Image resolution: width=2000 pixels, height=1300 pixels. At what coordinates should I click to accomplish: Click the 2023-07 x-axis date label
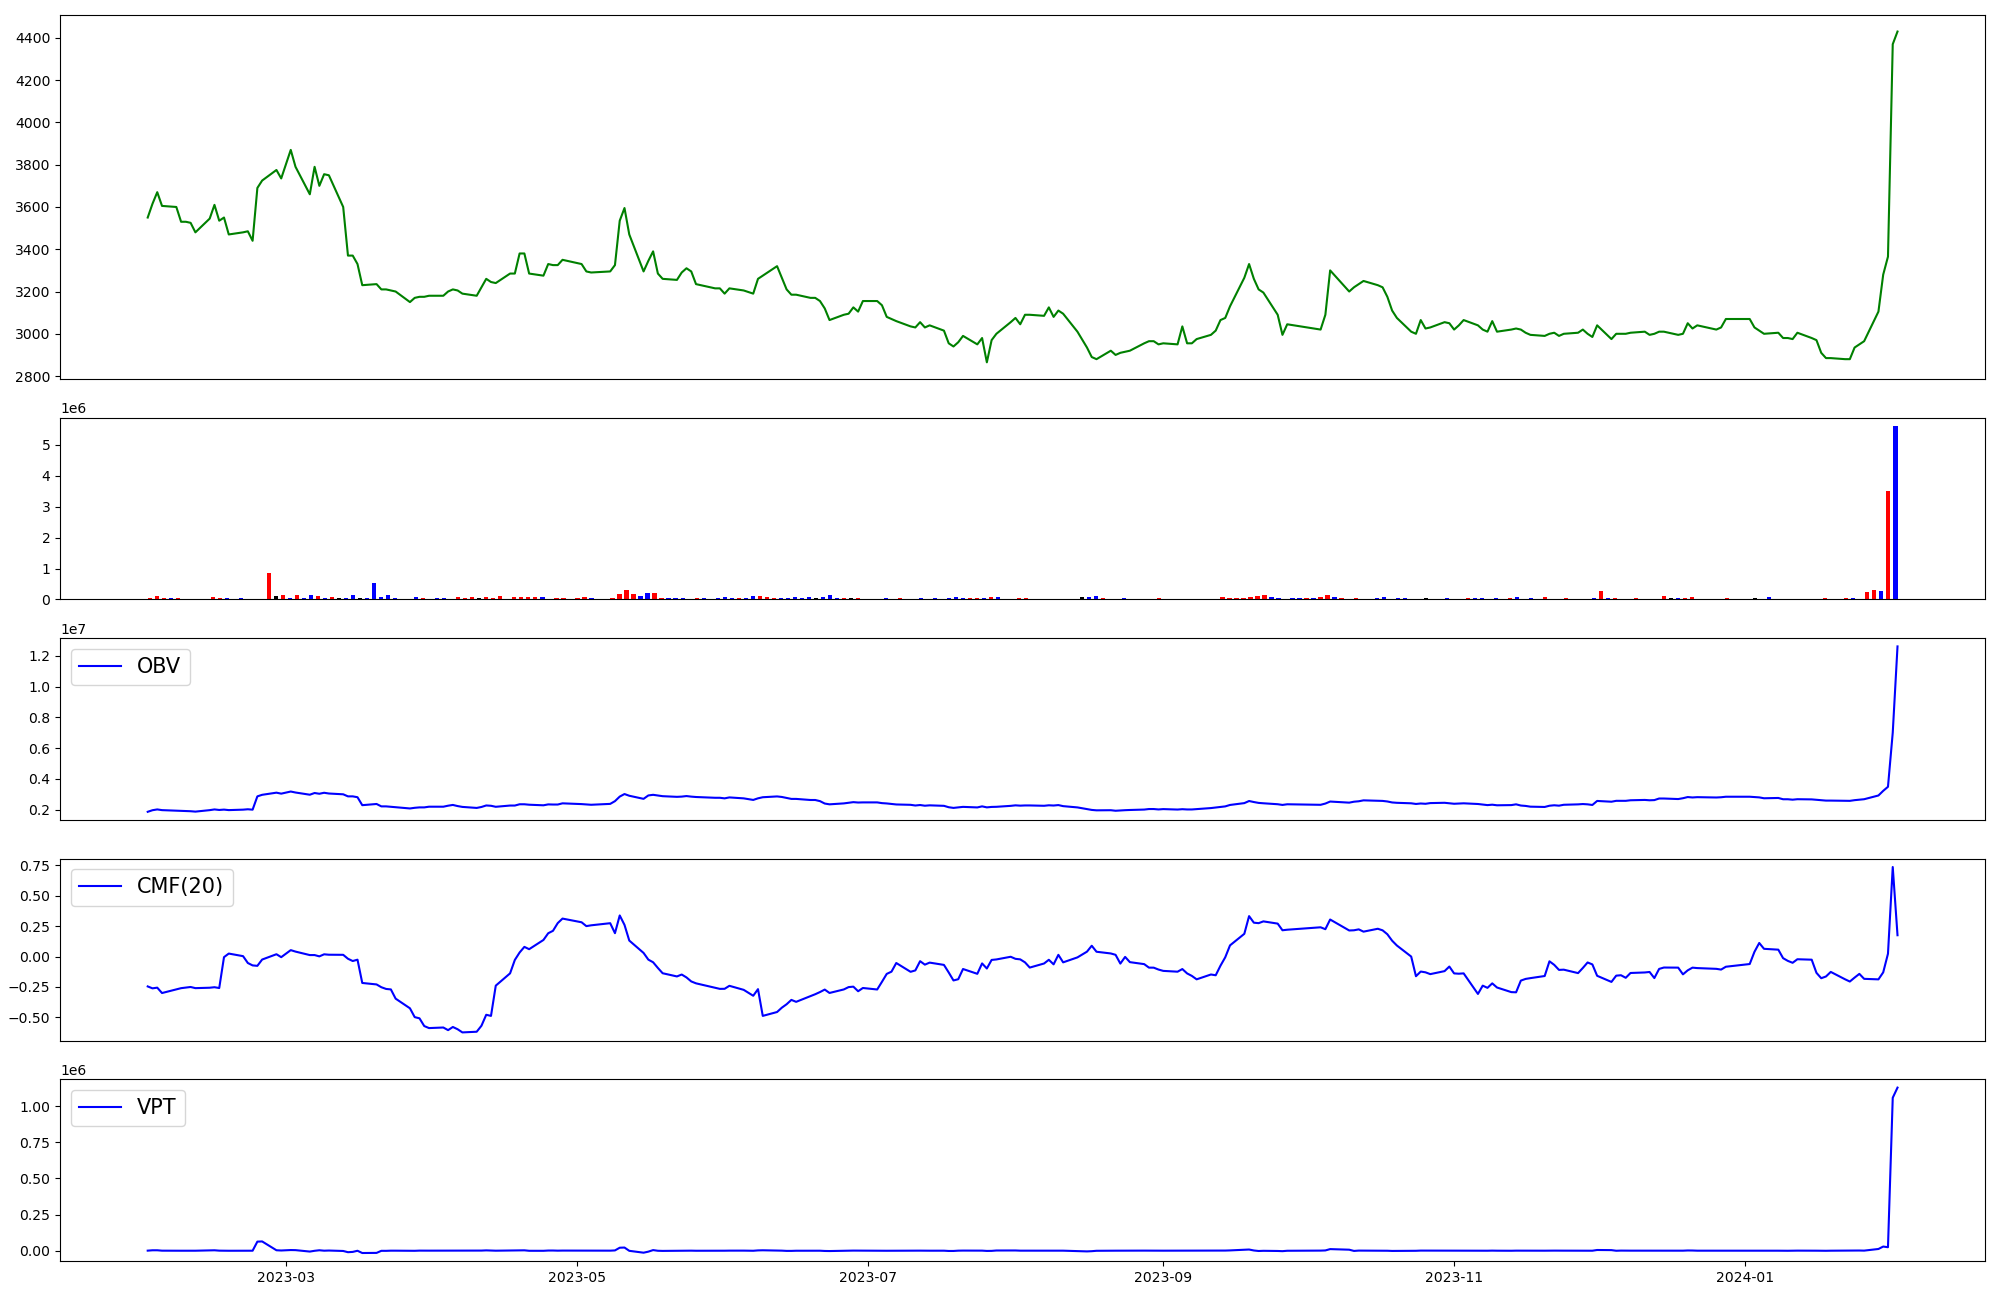tap(867, 1277)
